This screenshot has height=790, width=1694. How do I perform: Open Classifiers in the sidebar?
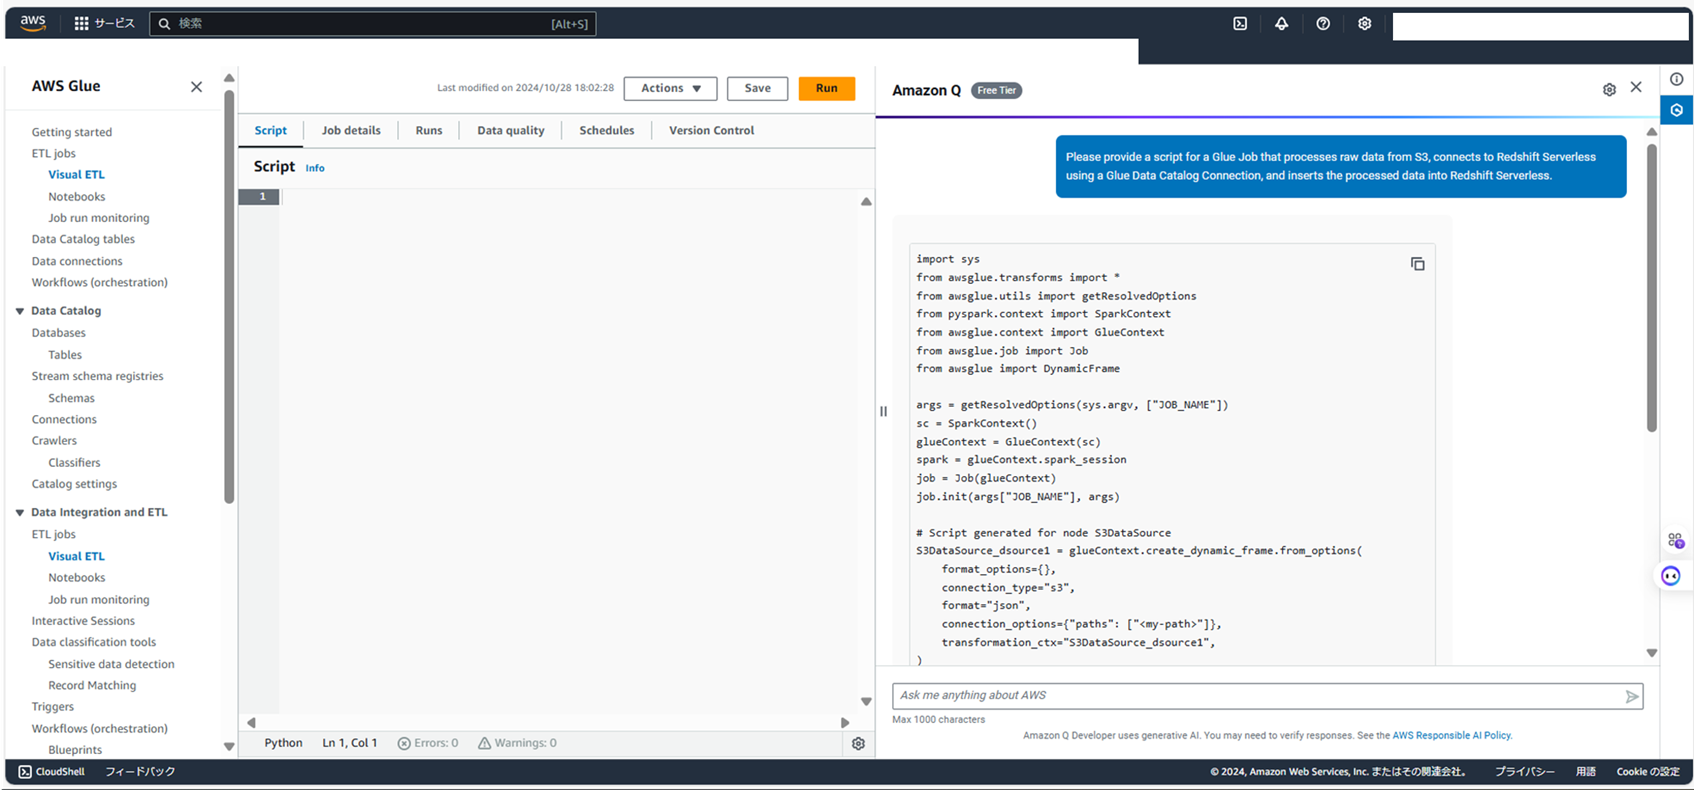tap(74, 463)
